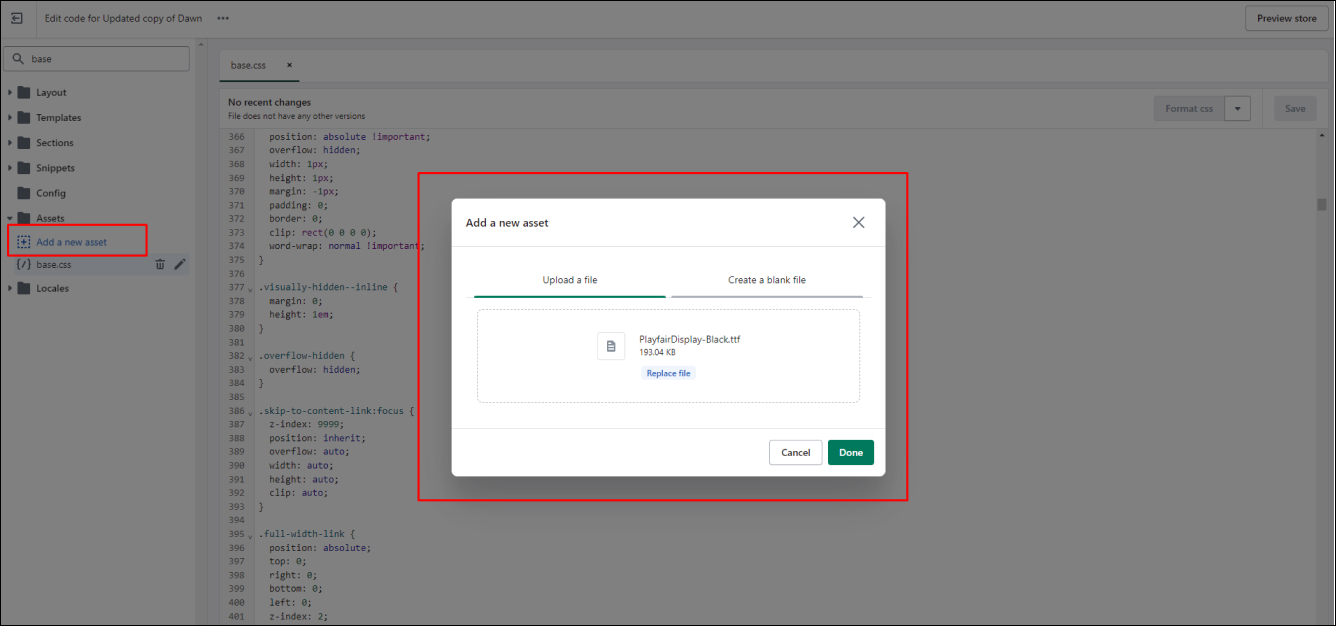Image resolution: width=1336 pixels, height=626 pixels.
Task: Delete base.css using the trash icon
Action: click(x=160, y=265)
